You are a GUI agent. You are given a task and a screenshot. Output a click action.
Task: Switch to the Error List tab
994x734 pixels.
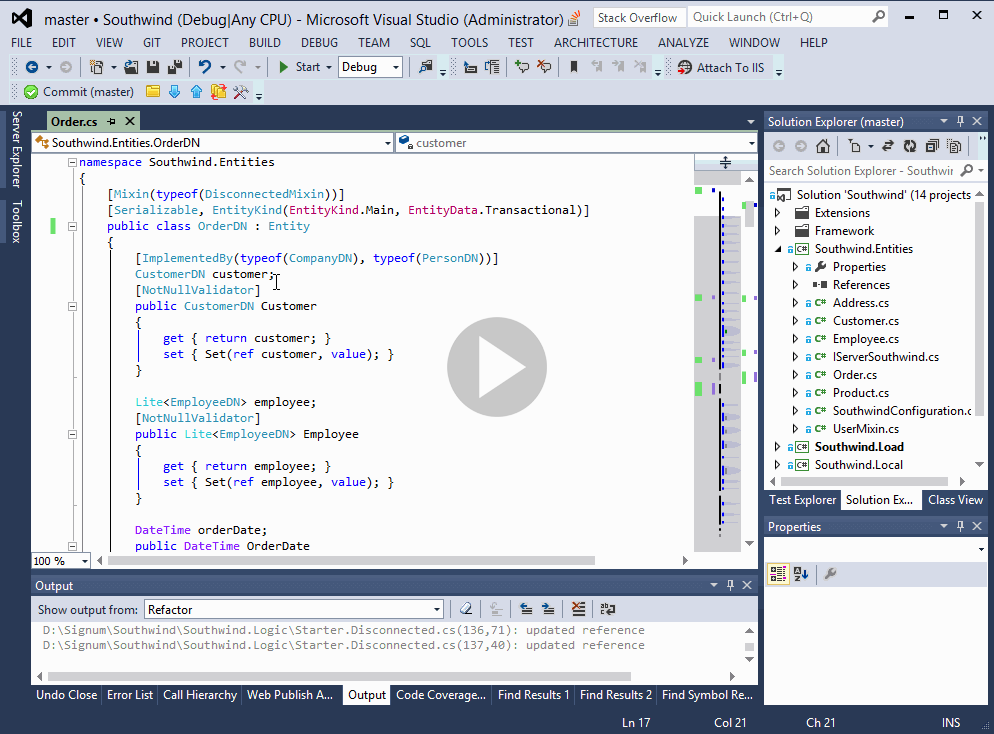130,695
